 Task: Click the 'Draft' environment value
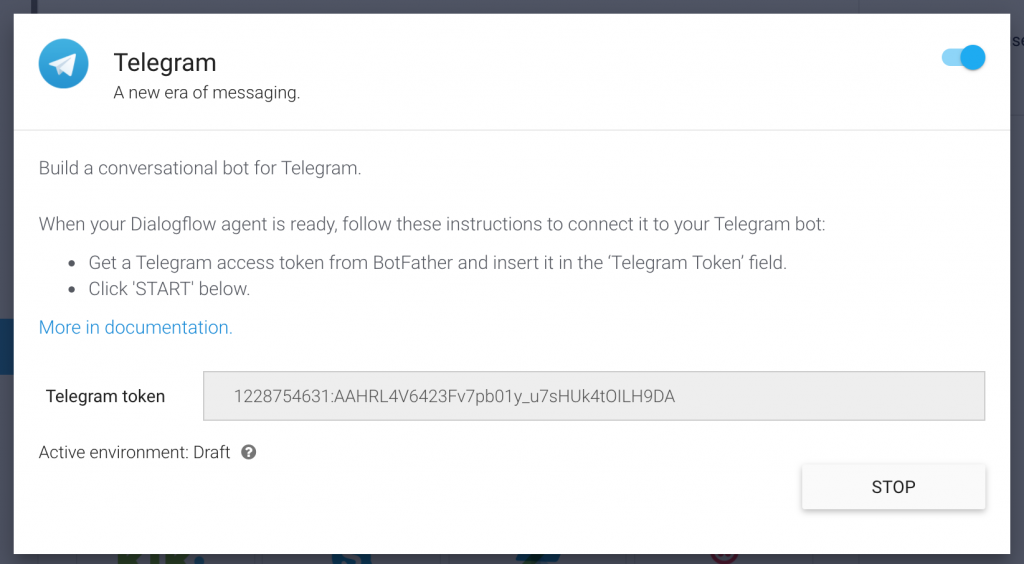click(211, 452)
